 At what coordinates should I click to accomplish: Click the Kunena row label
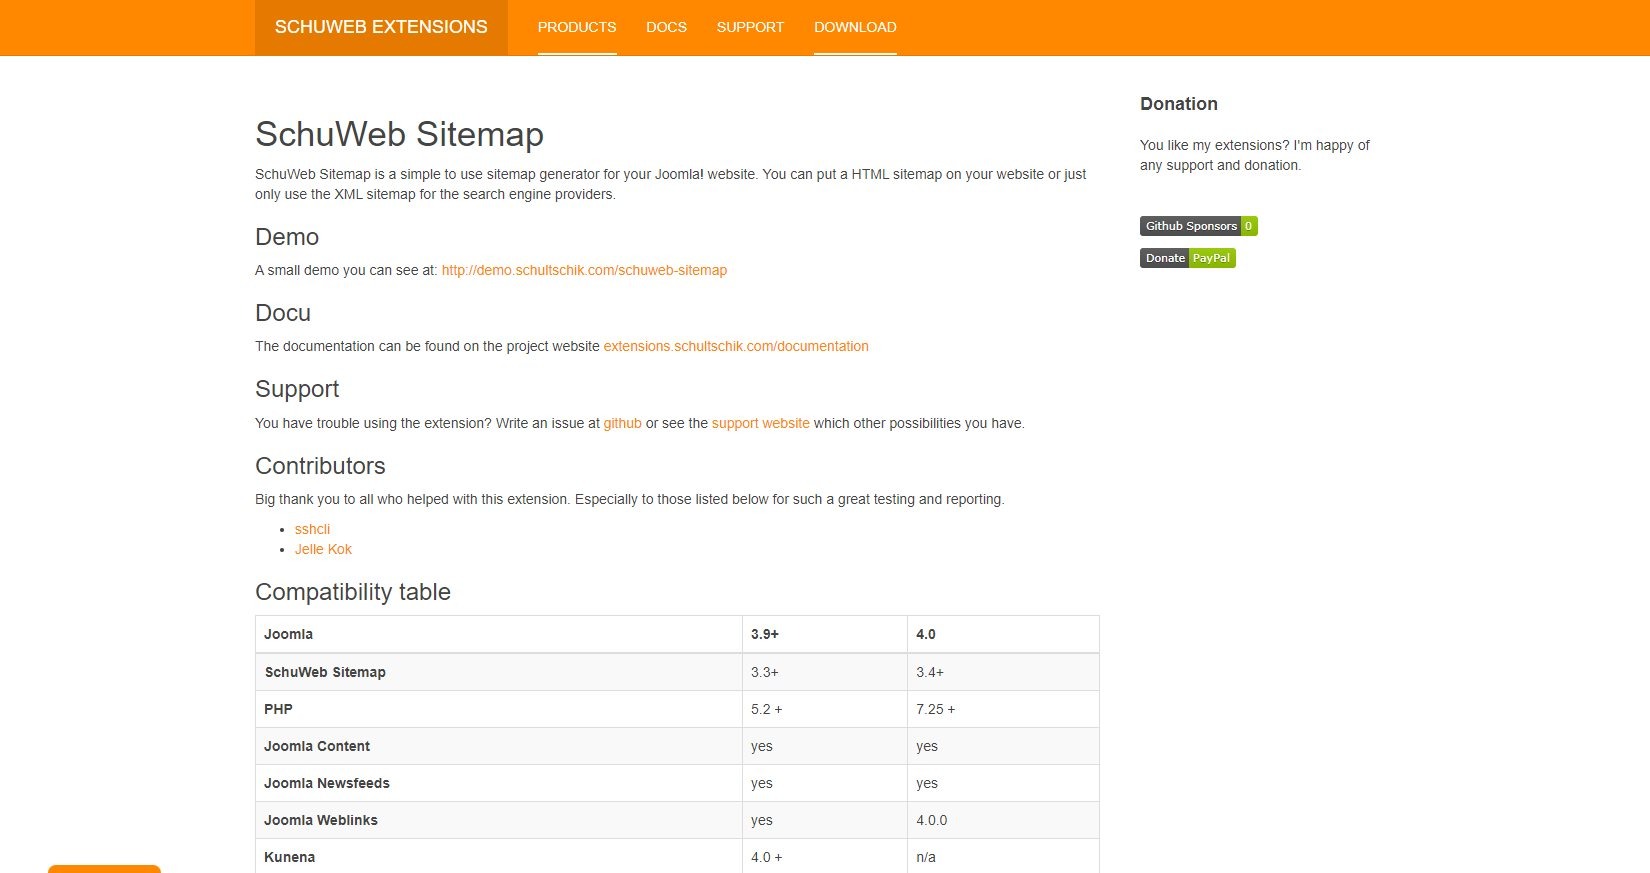click(290, 857)
